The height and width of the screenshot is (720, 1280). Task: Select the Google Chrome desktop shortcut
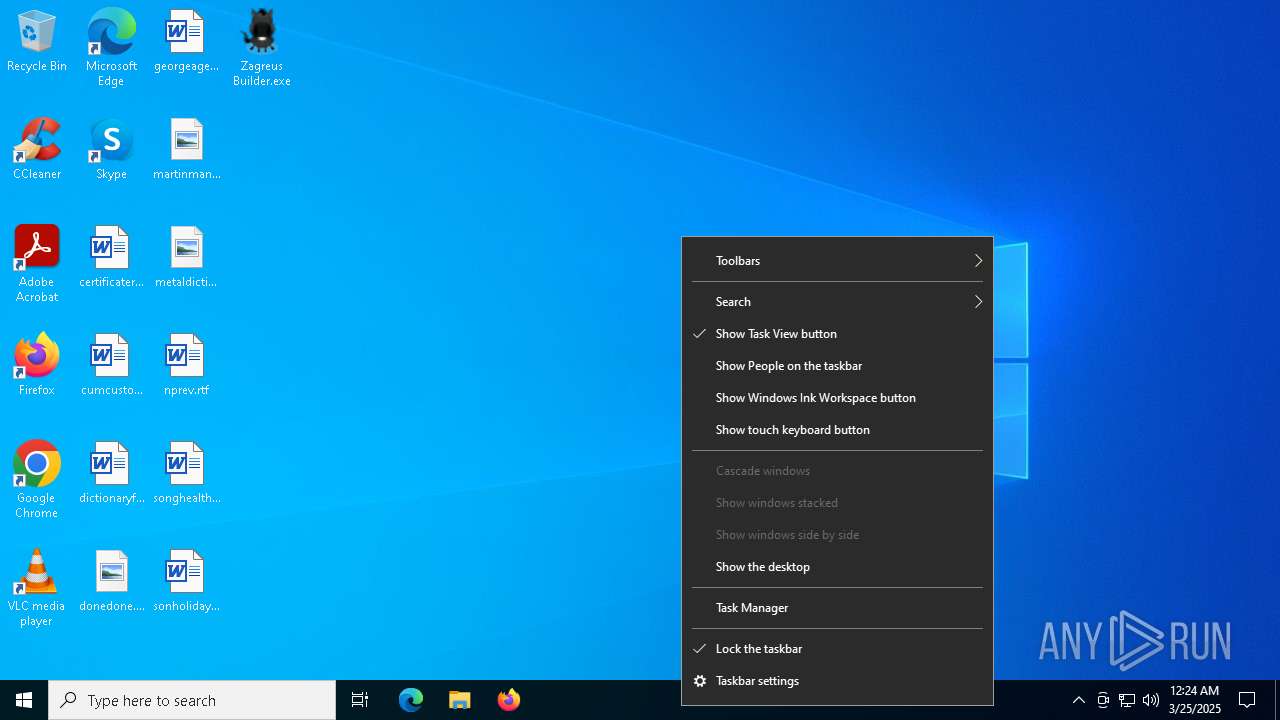click(x=37, y=480)
